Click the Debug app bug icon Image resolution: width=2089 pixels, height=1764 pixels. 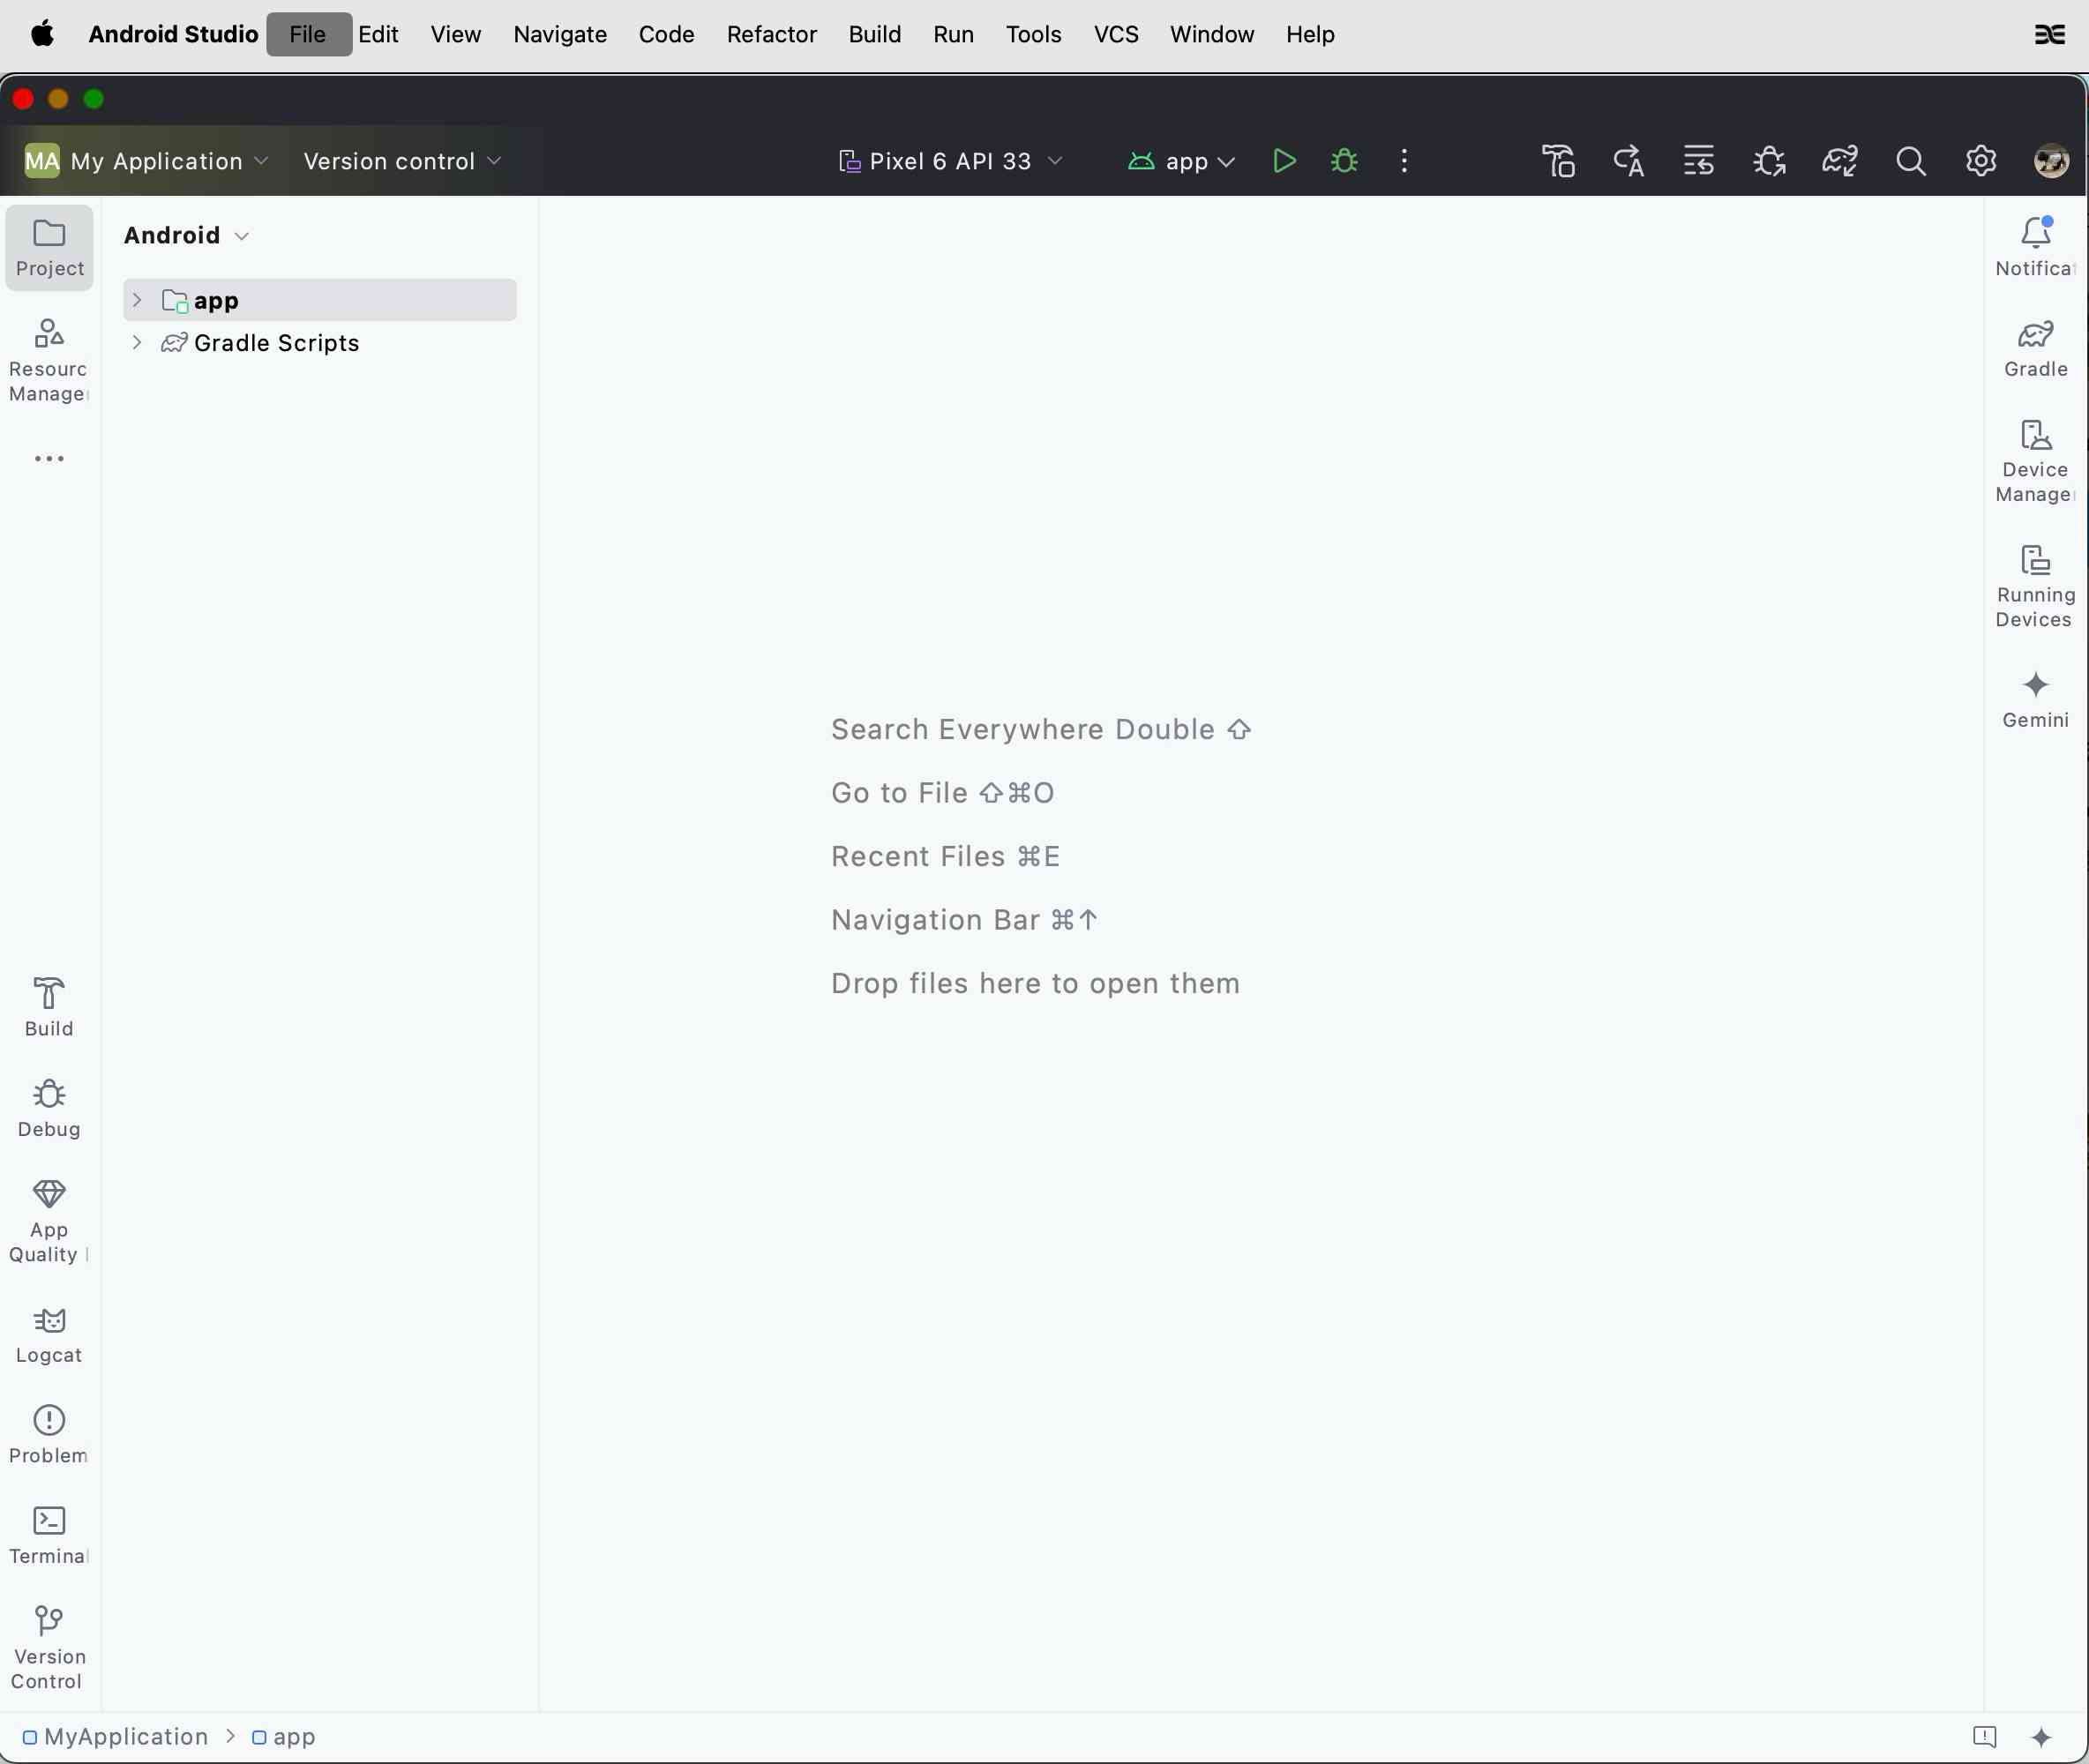click(1344, 161)
